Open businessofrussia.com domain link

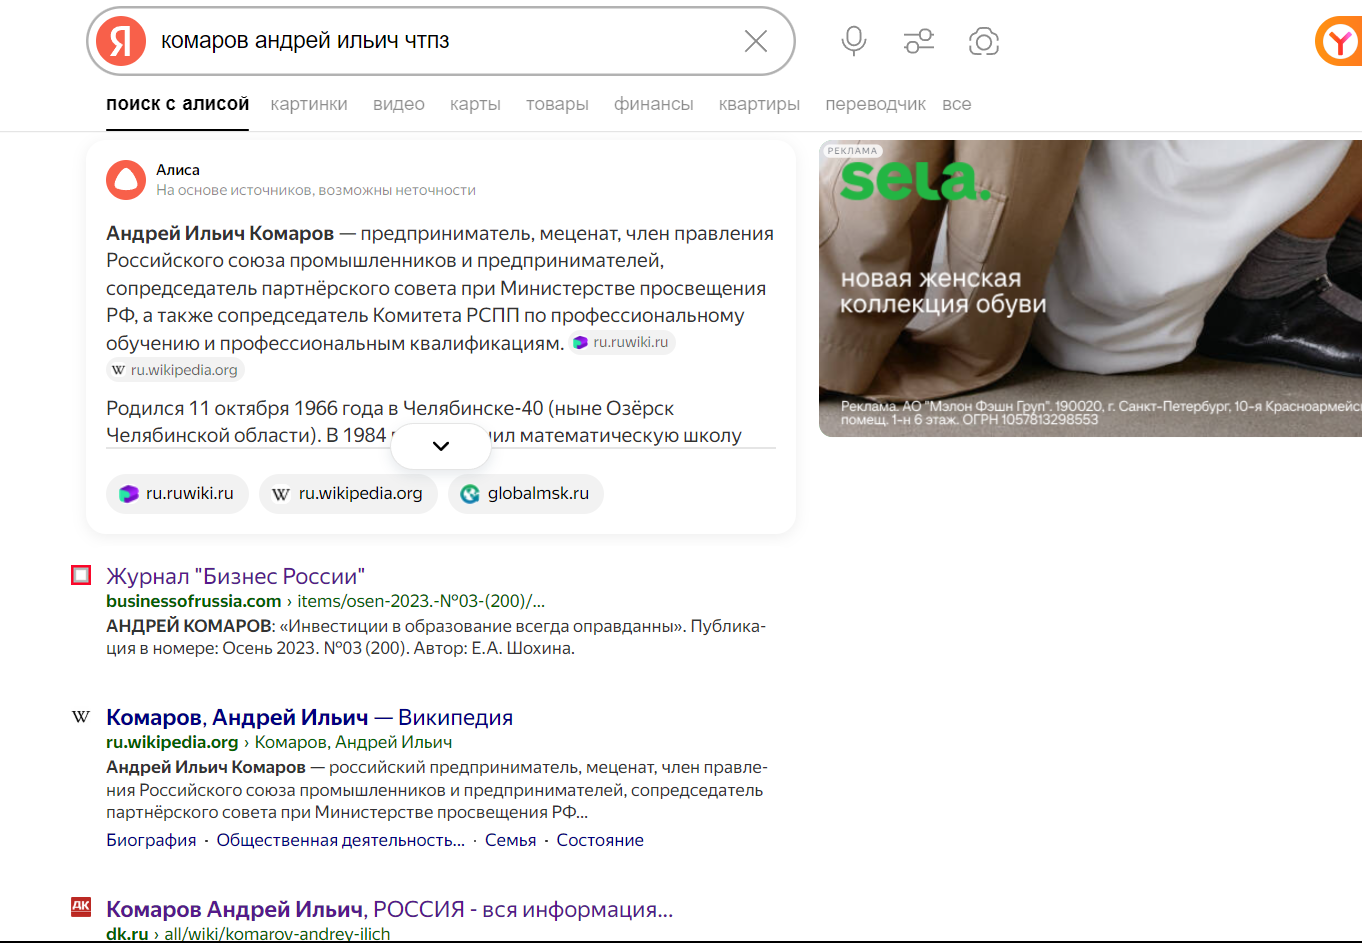[194, 601]
